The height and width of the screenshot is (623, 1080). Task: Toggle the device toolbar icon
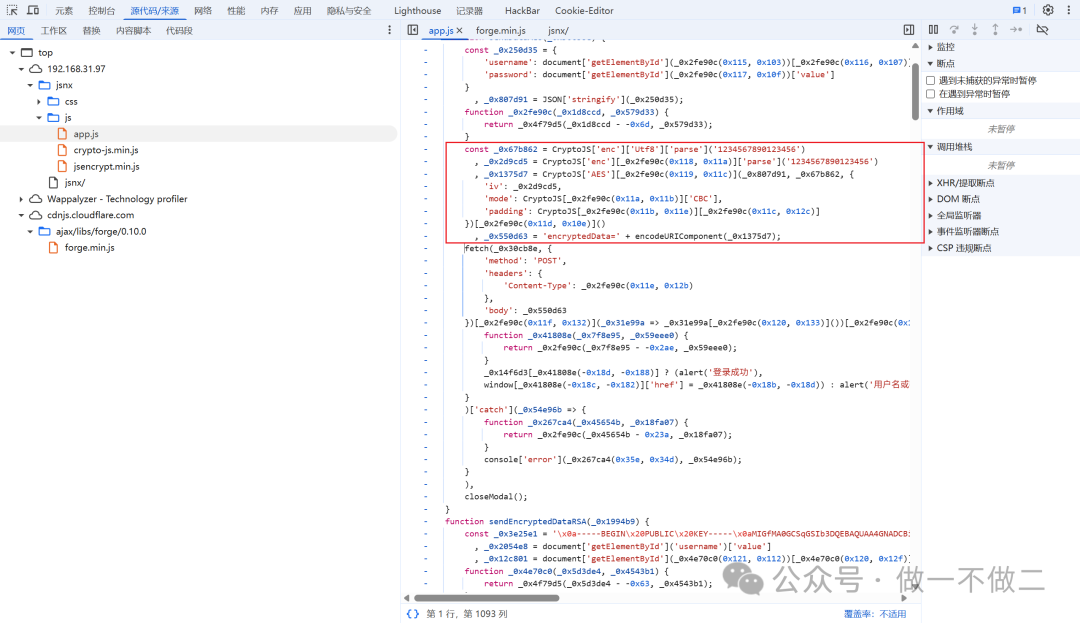pos(33,10)
